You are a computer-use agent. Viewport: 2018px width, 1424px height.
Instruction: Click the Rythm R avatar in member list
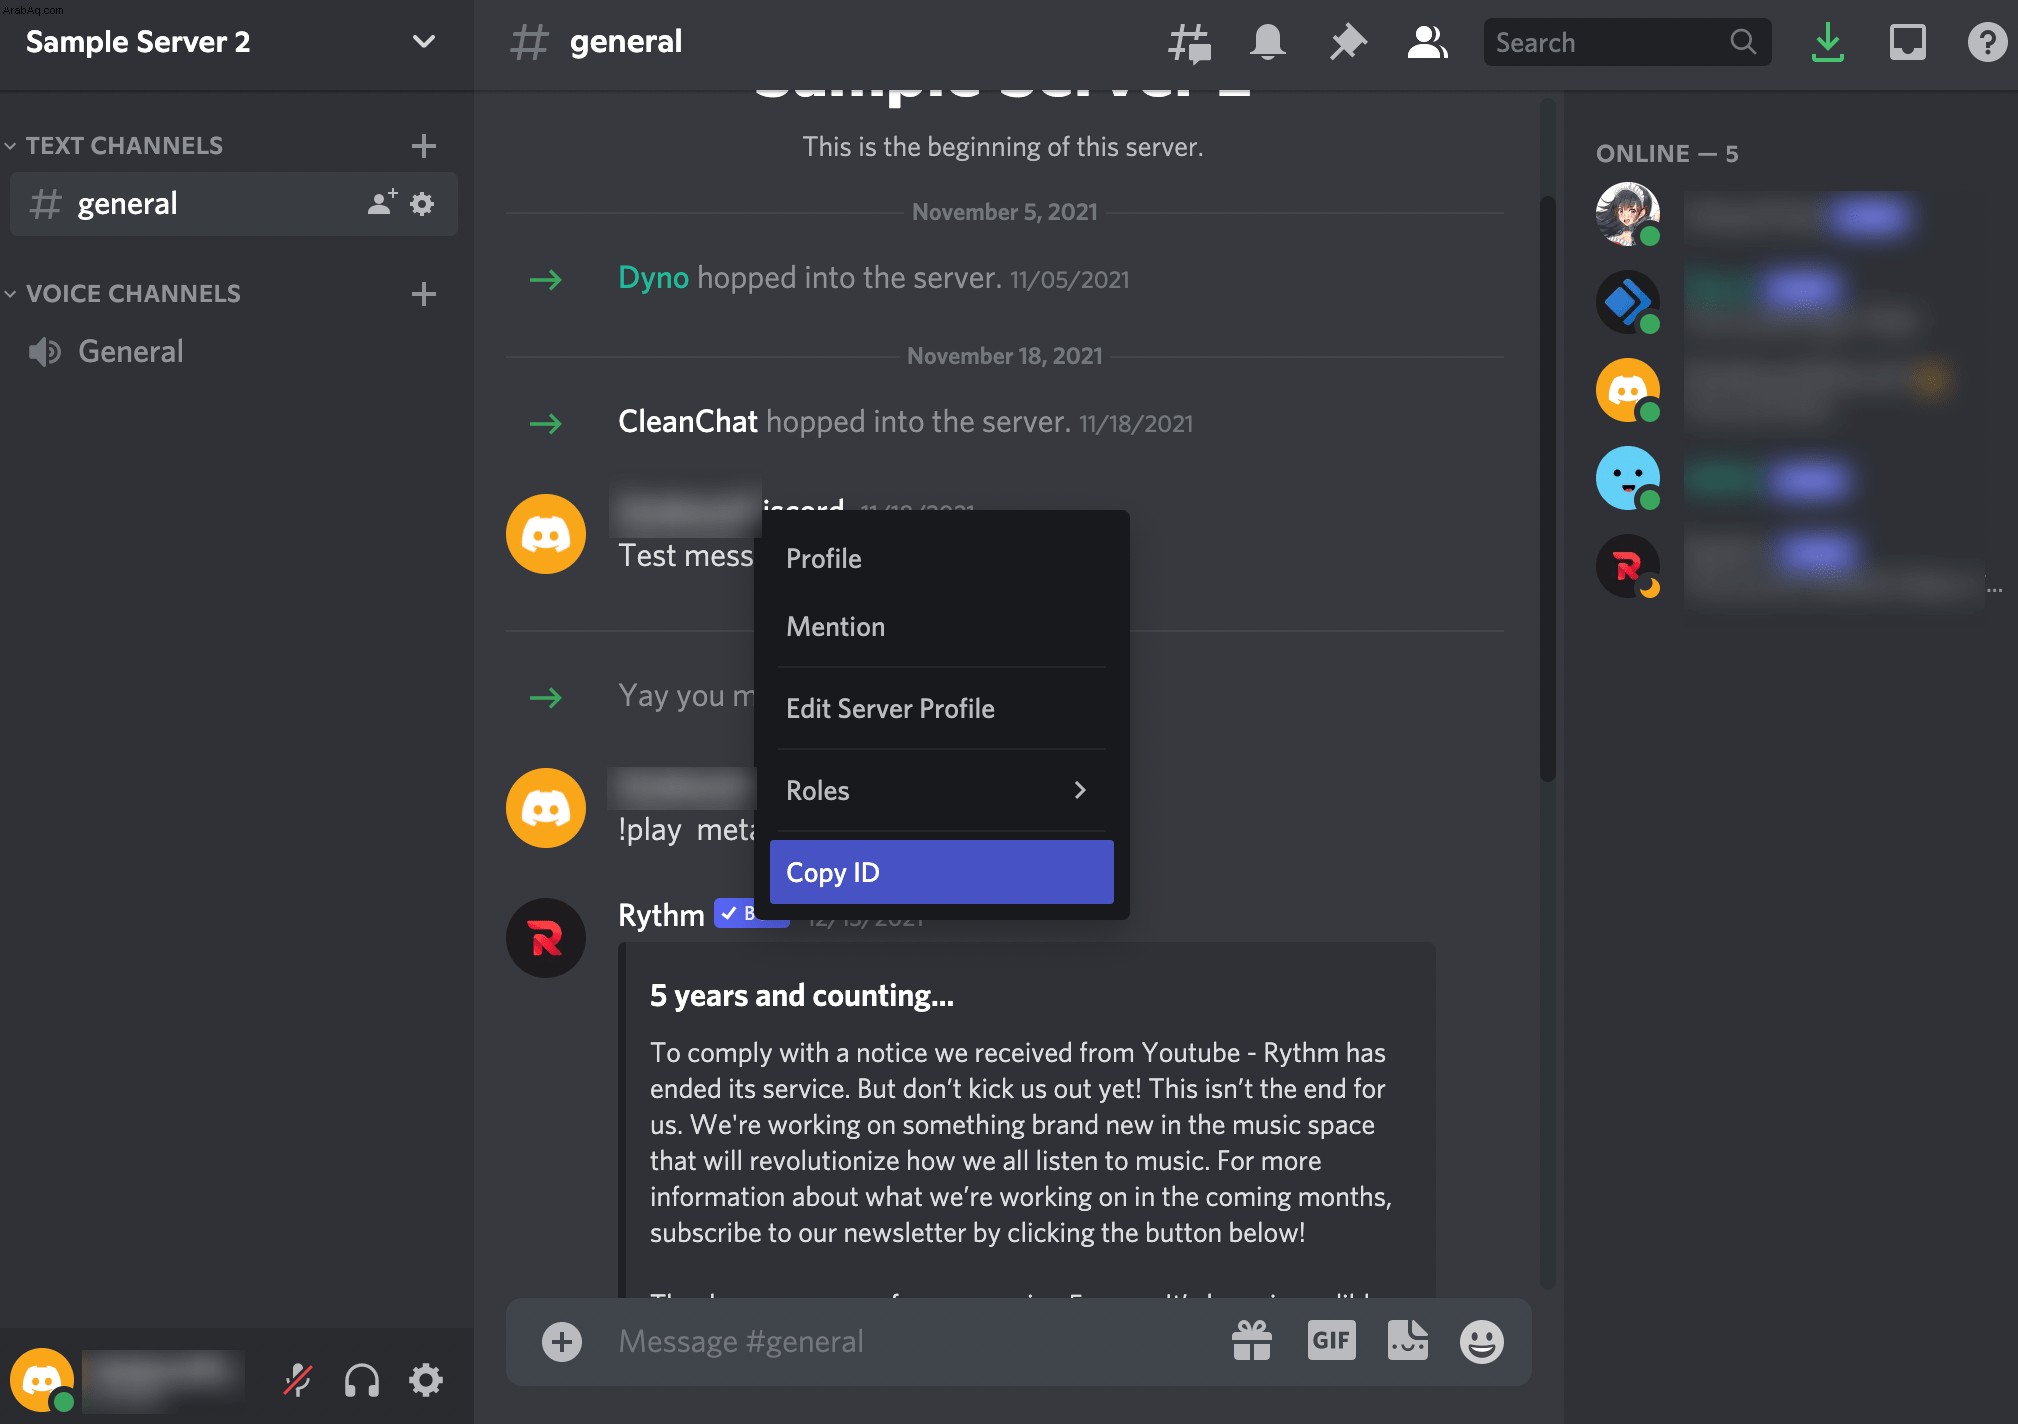coord(1628,566)
